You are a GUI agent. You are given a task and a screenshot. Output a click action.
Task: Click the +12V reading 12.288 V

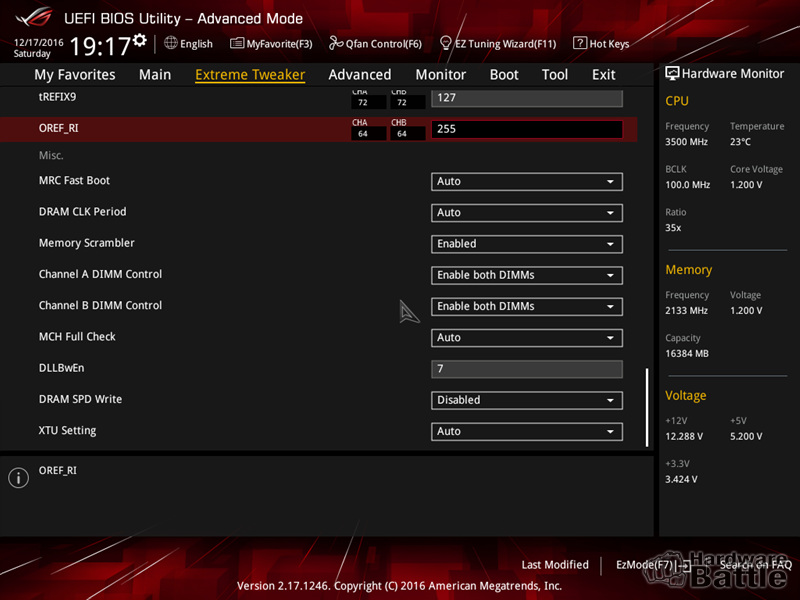(684, 437)
